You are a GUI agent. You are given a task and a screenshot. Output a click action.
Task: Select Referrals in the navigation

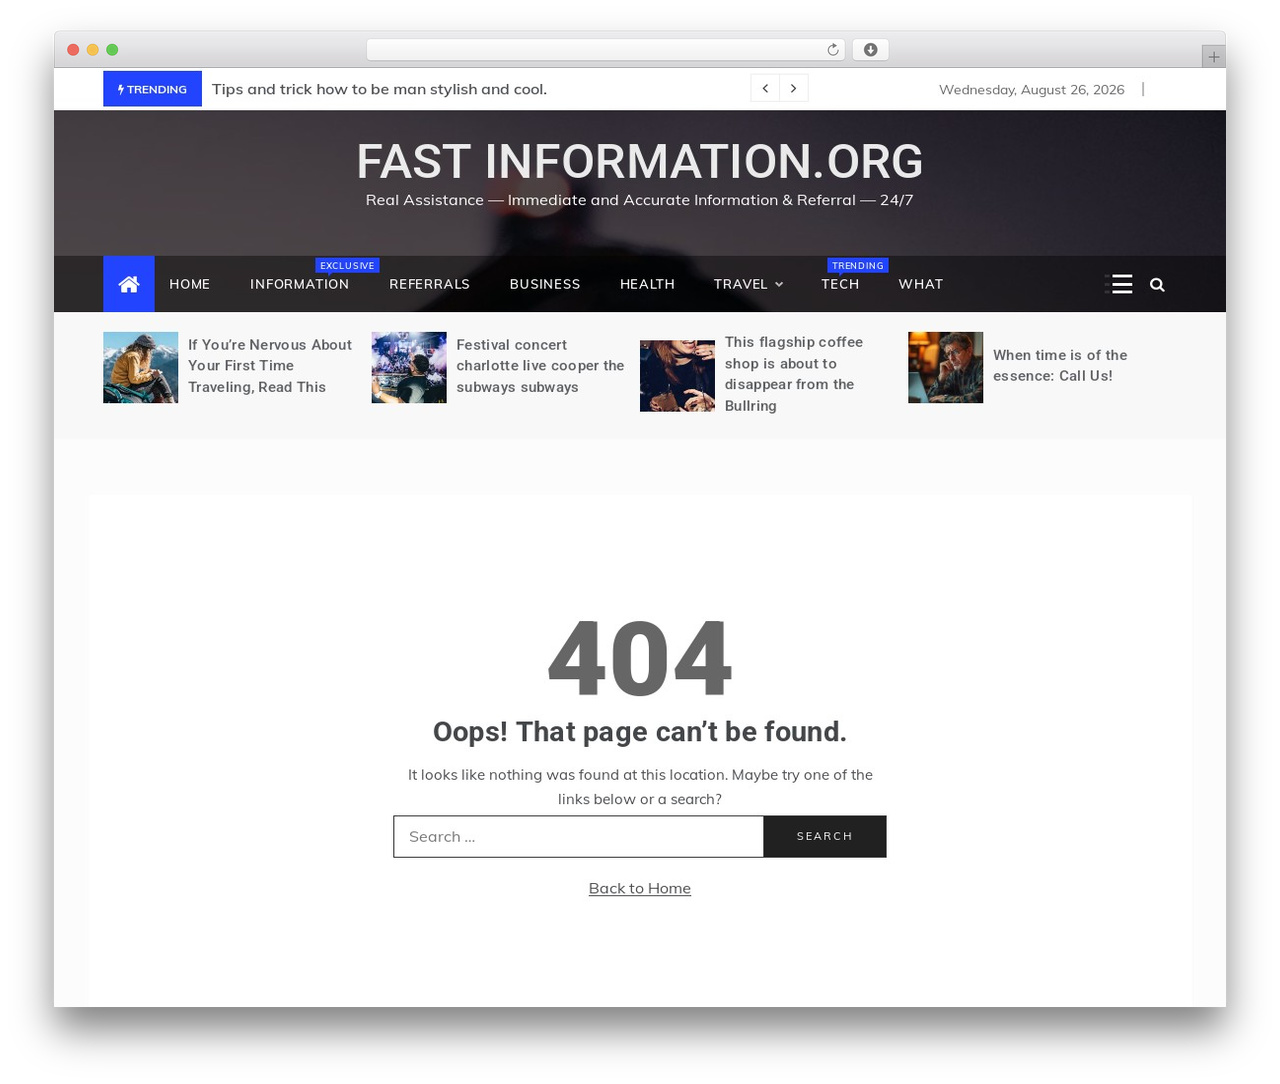click(430, 284)
